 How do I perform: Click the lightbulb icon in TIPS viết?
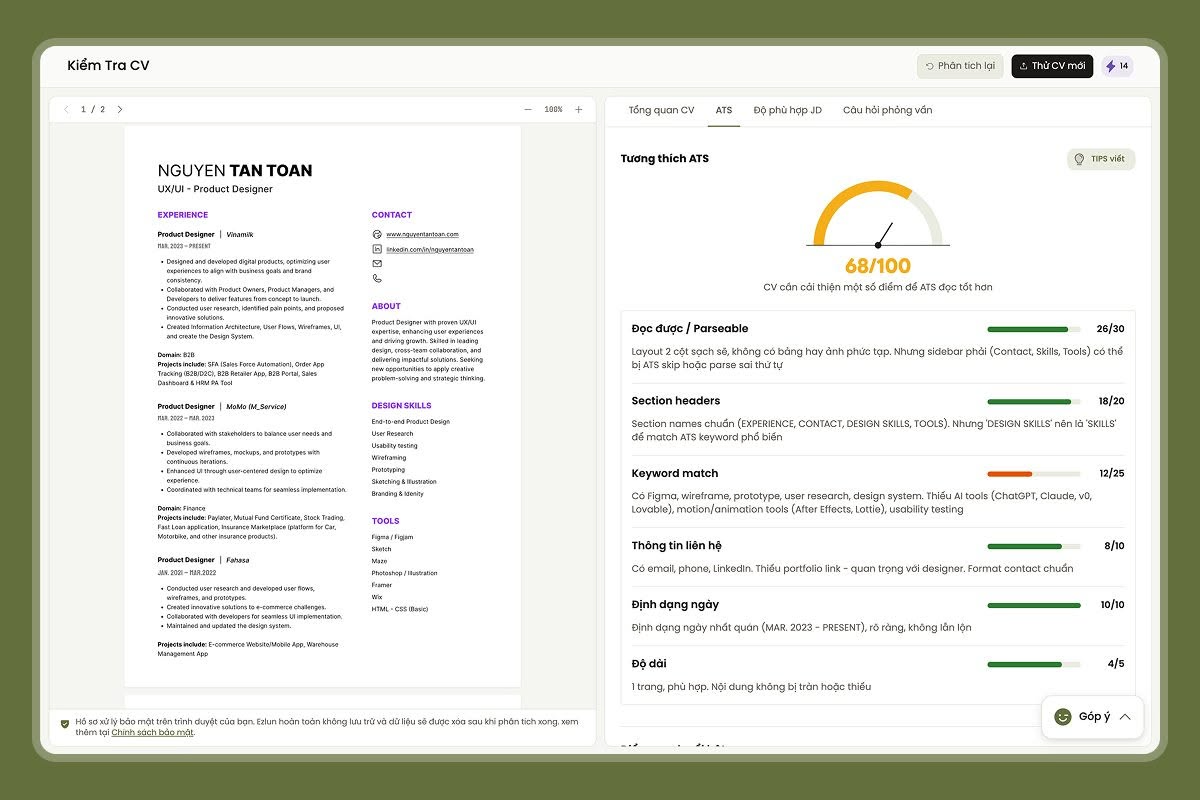tap(1079, 159)
